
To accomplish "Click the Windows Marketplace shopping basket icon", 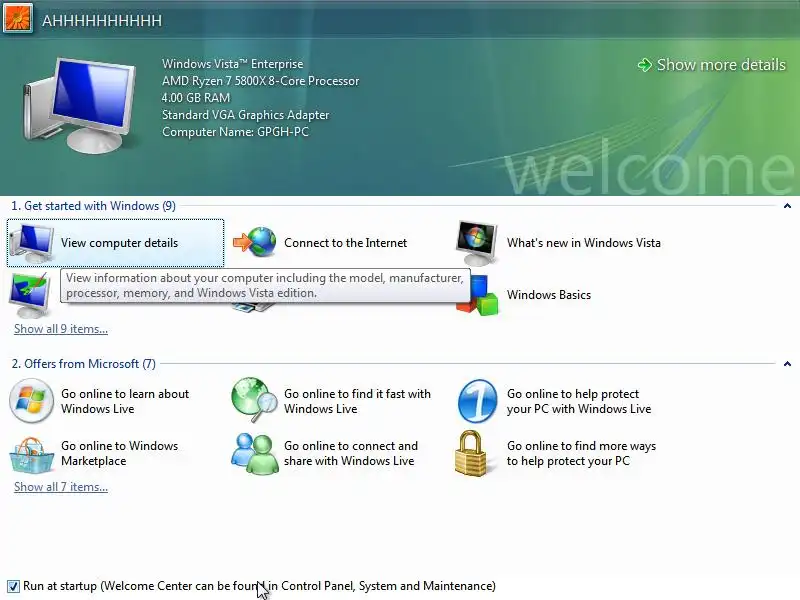I will 31,455.
